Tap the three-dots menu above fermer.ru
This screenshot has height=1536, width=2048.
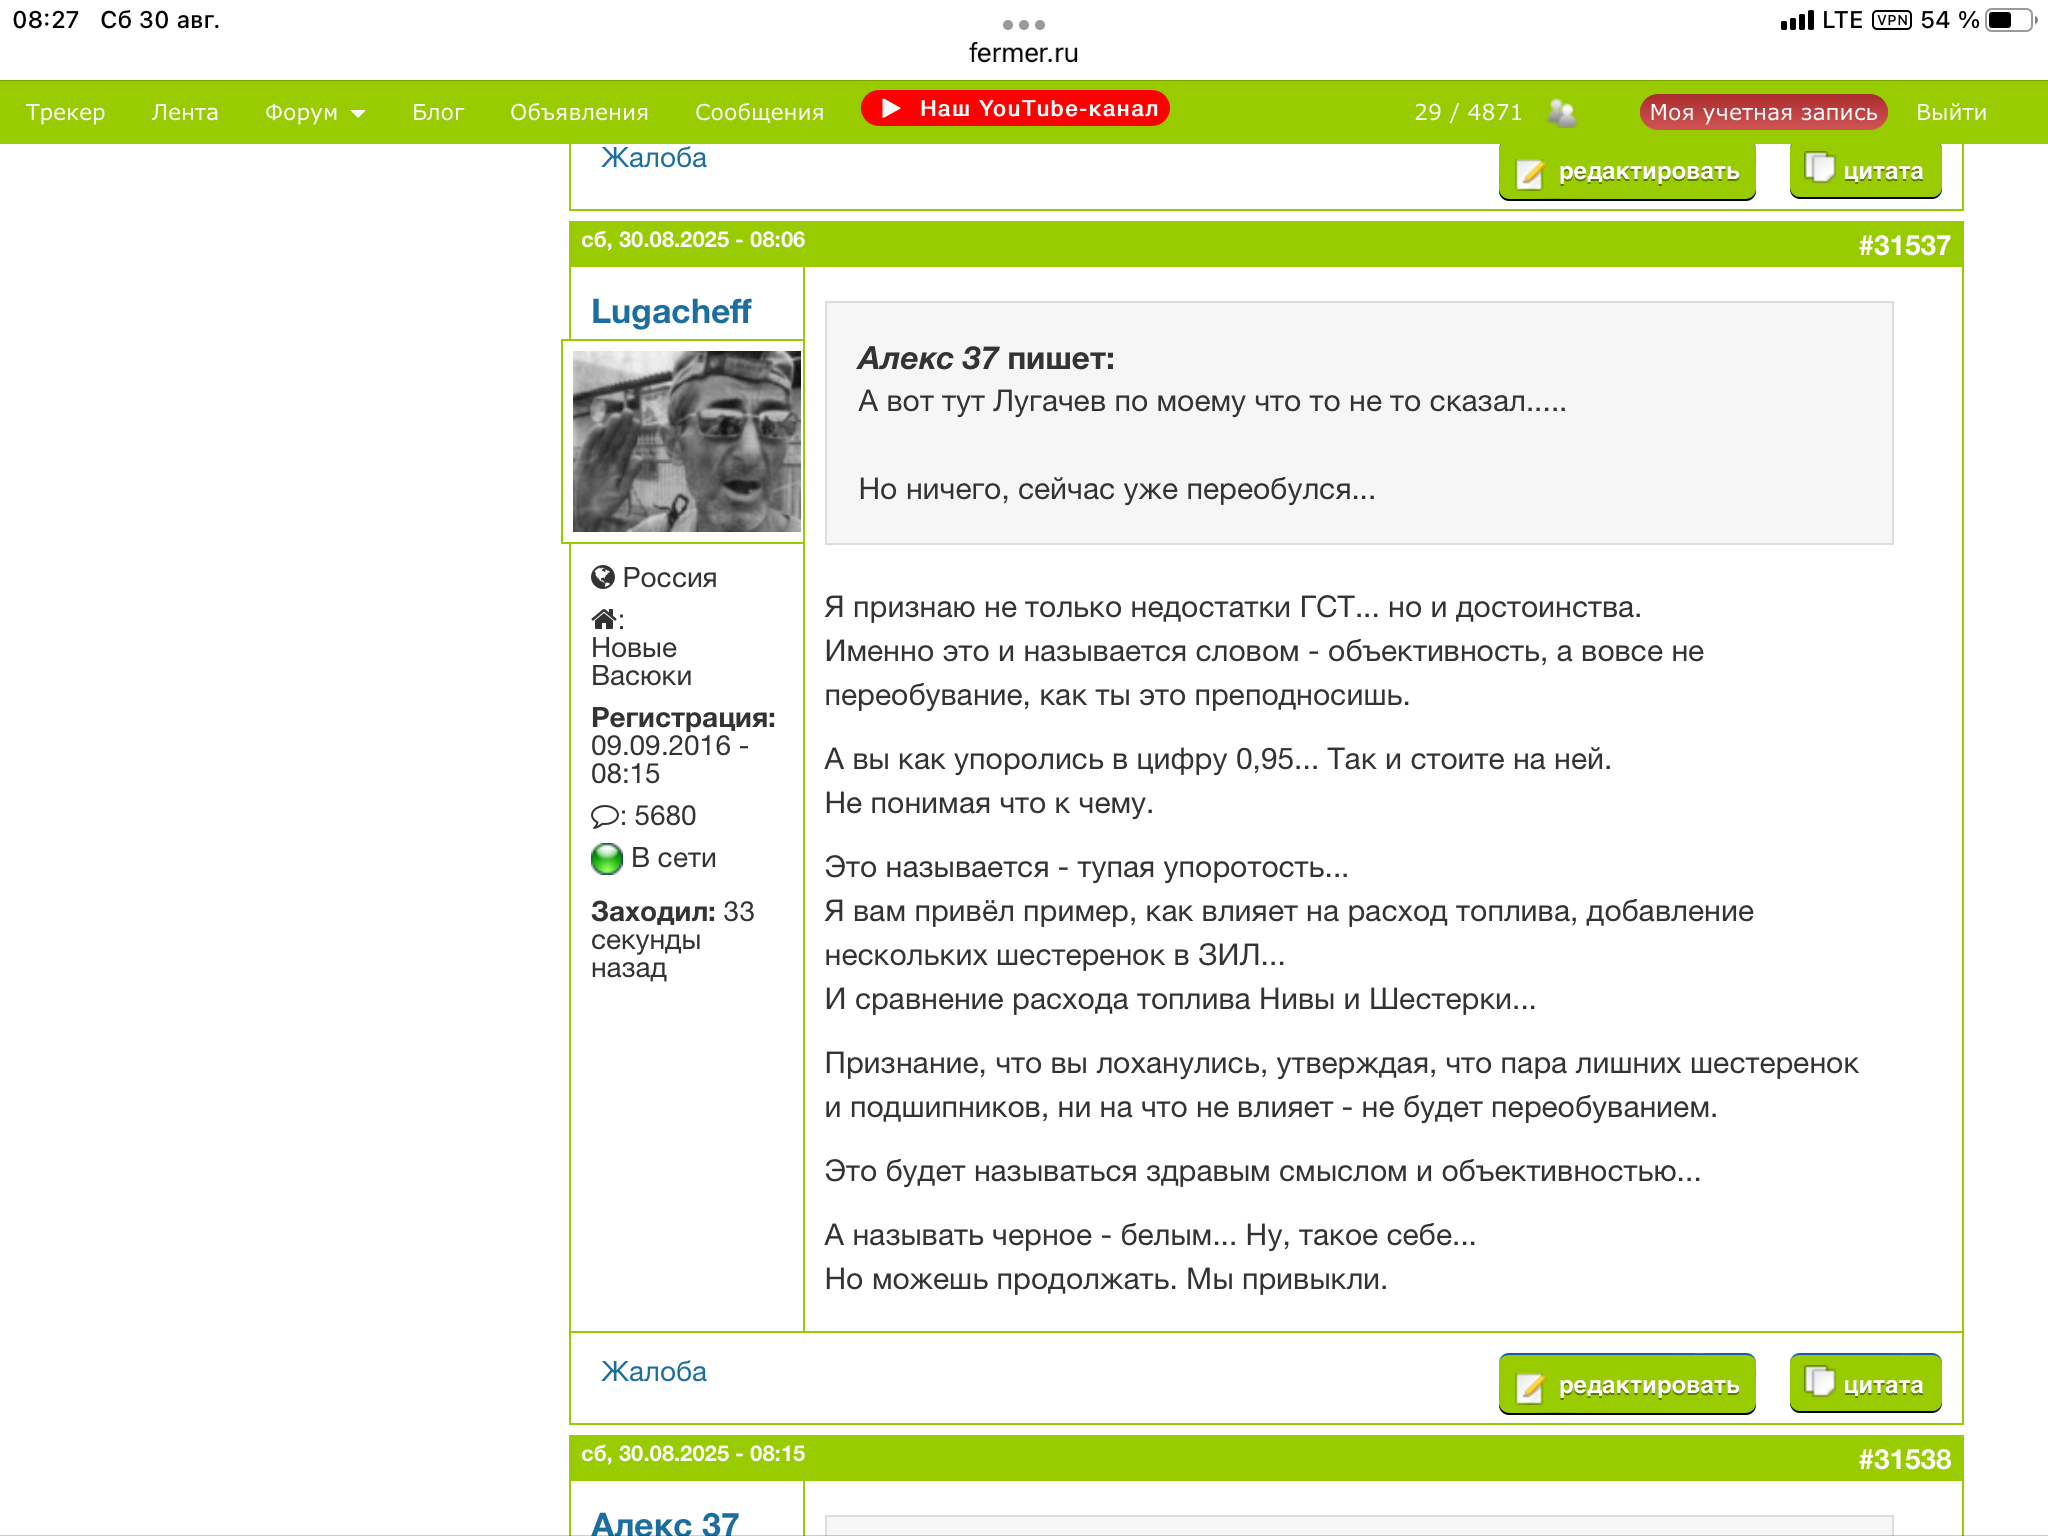[x=1023, y=24]
